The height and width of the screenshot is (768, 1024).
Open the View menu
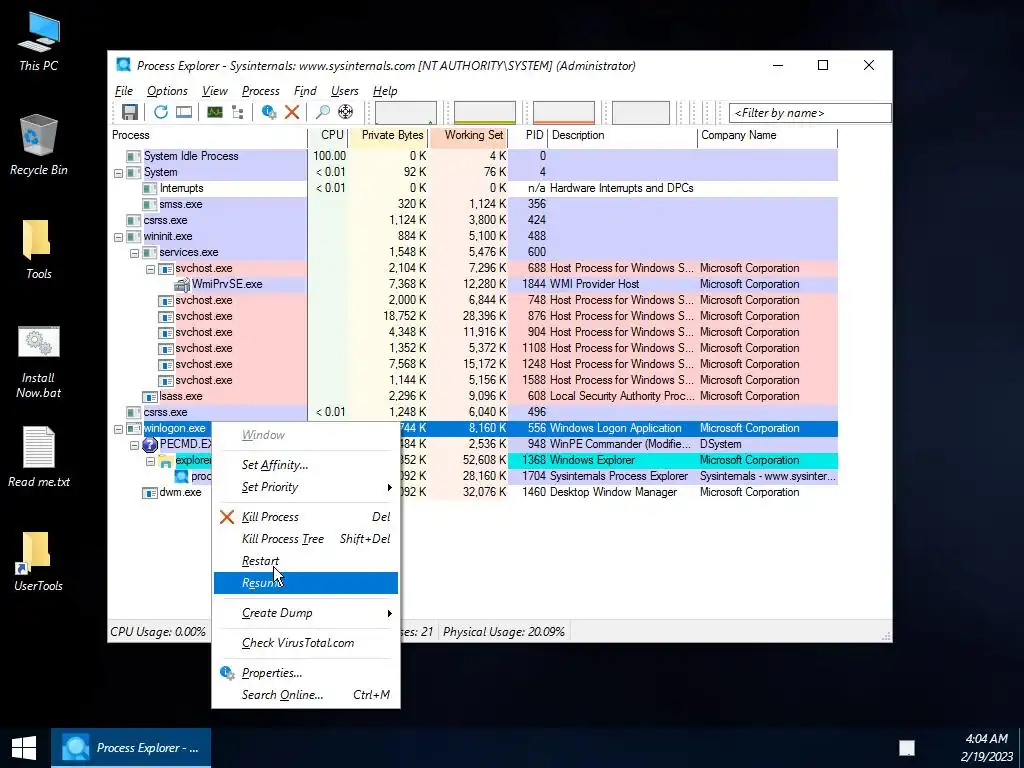point(215,91)
